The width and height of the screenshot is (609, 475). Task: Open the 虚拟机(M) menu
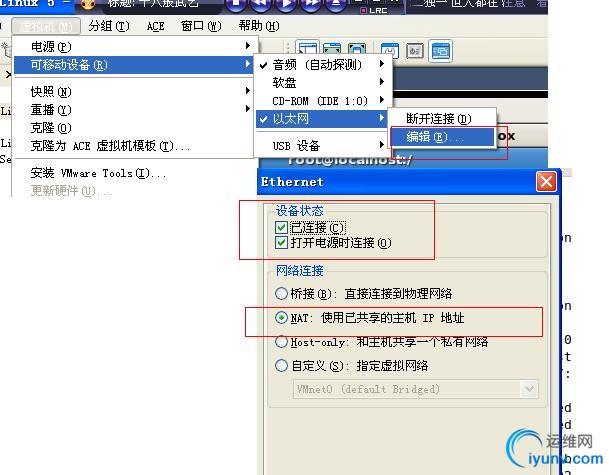tap(46, 26)
